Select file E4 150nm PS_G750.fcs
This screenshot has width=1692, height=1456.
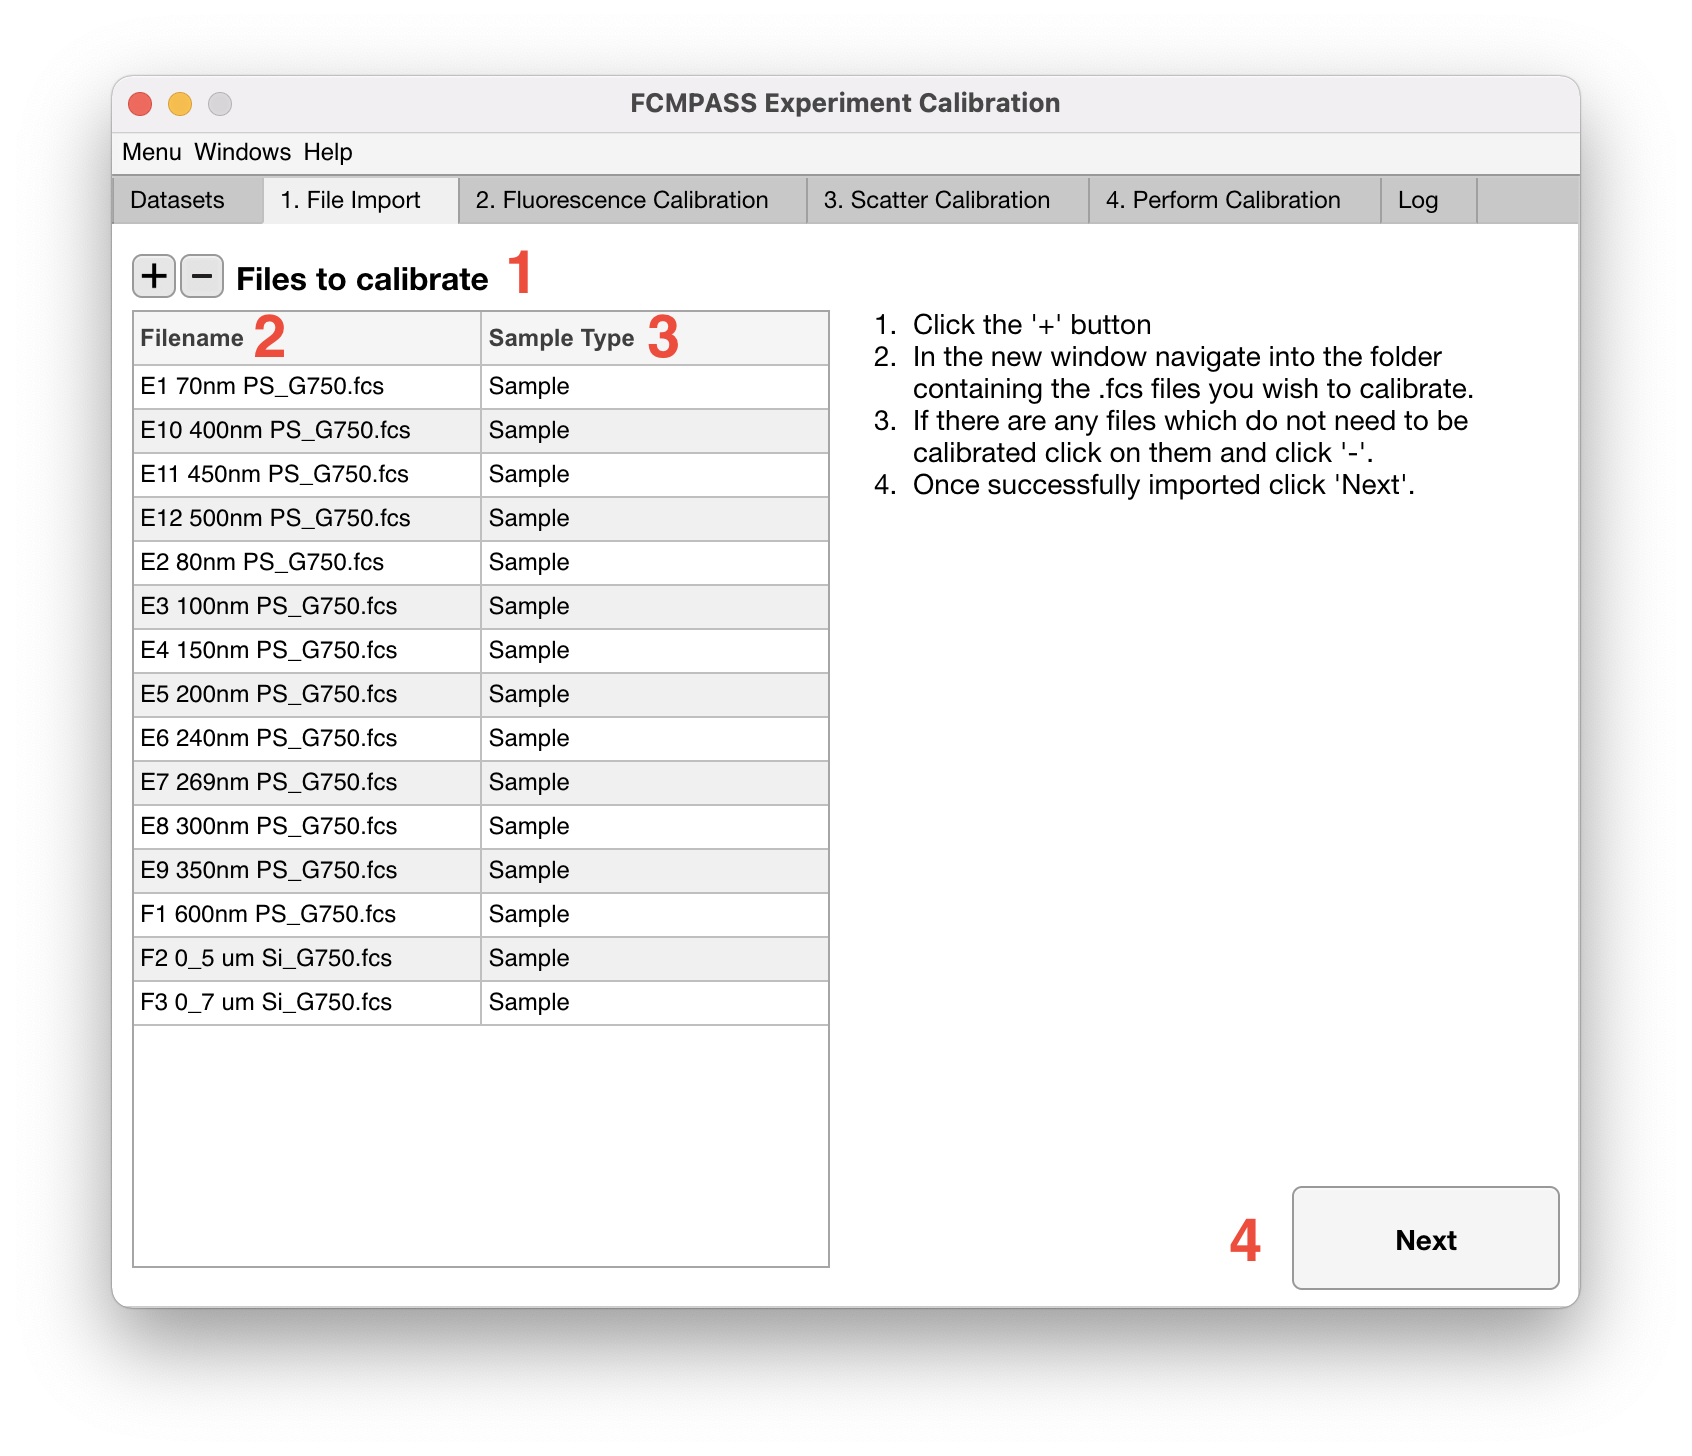click(307, 651)
